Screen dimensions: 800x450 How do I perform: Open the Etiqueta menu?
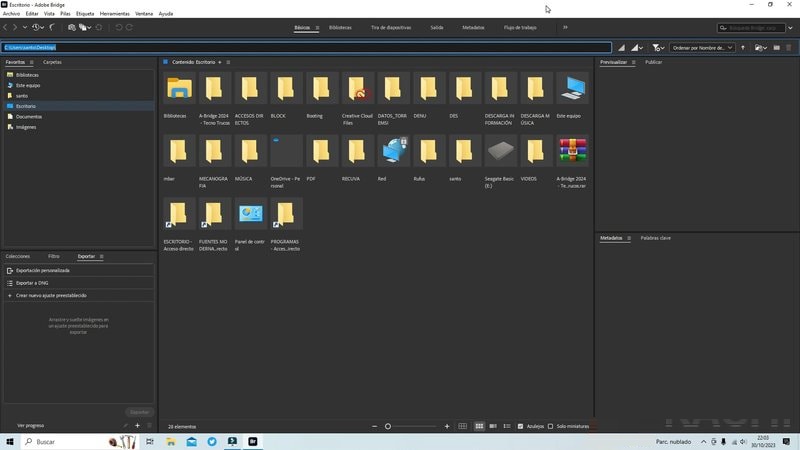[x=85, y=14]
